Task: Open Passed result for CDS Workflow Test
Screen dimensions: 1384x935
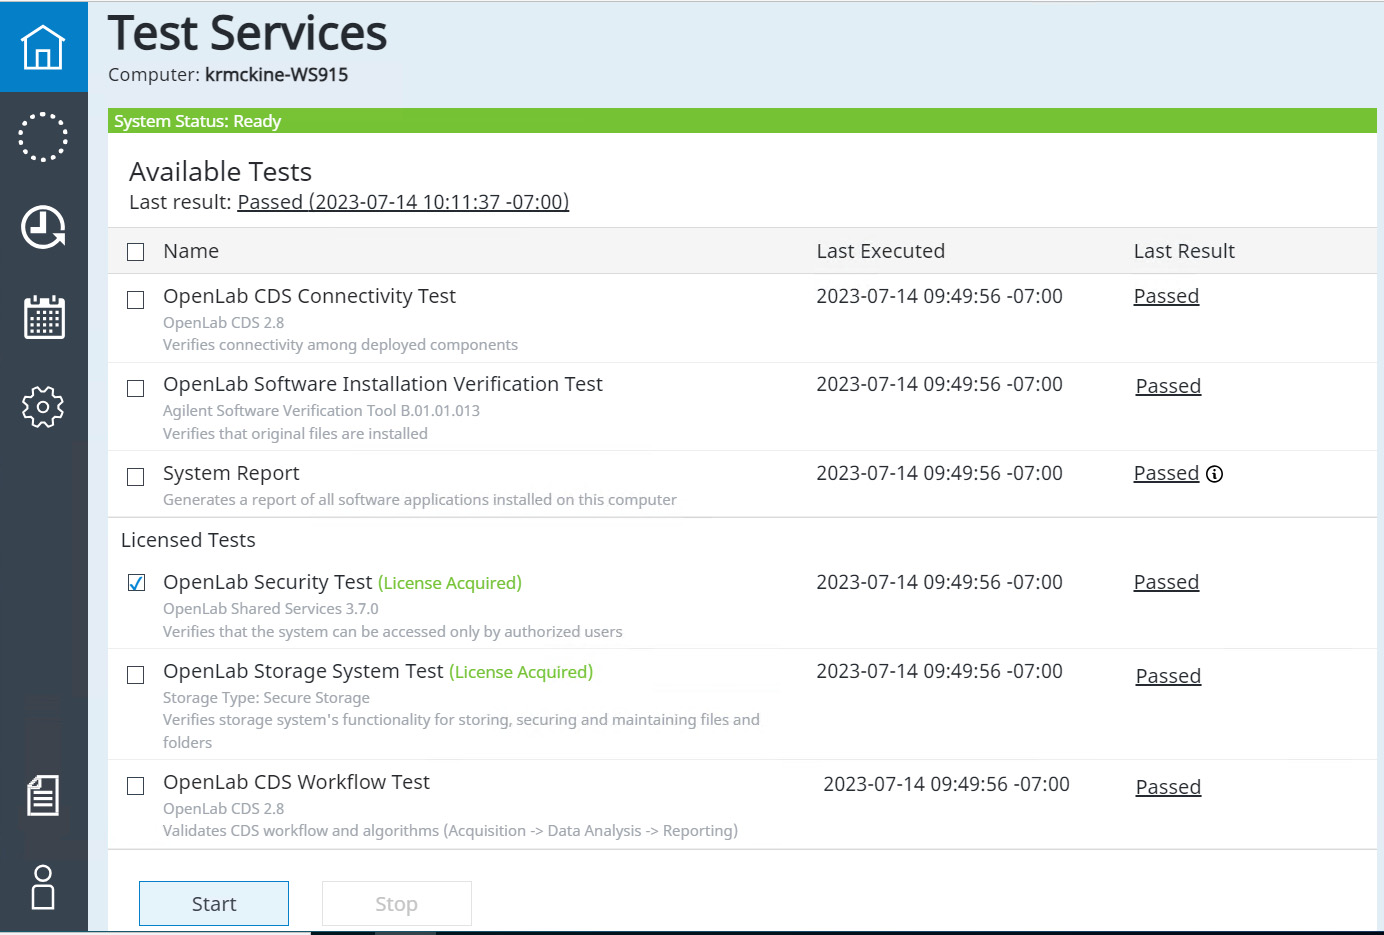Action: point(1168,787)
